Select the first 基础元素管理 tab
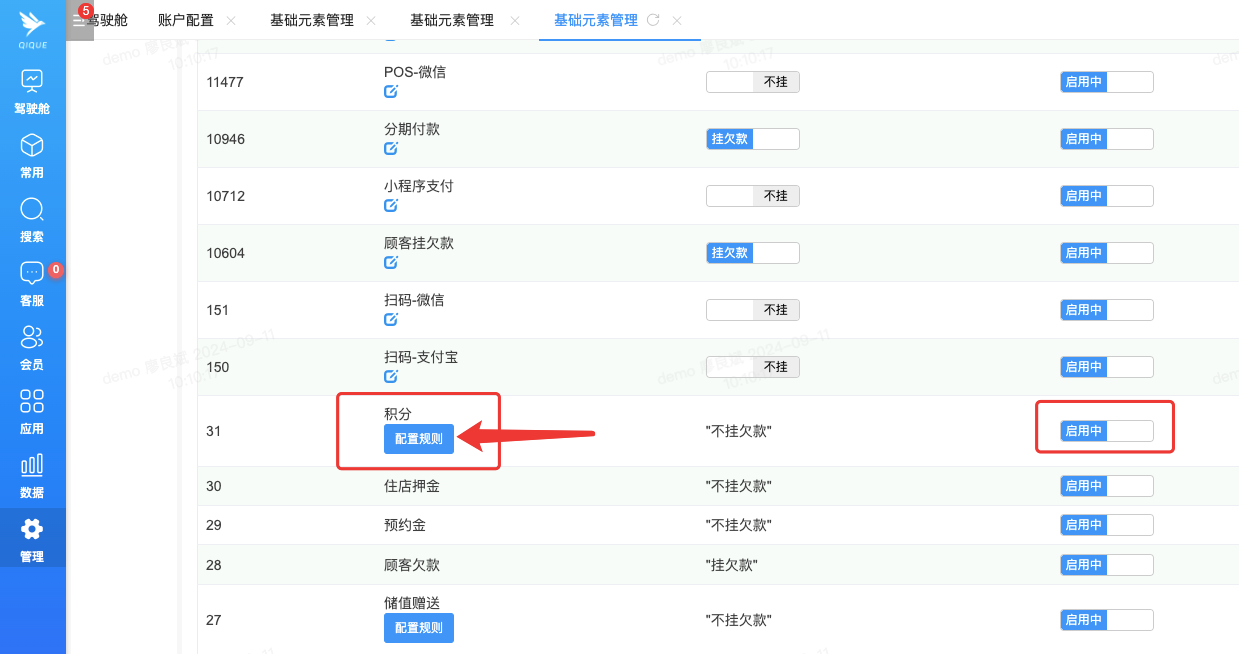This screenshot has height=654, width=1239. (311, 20)
